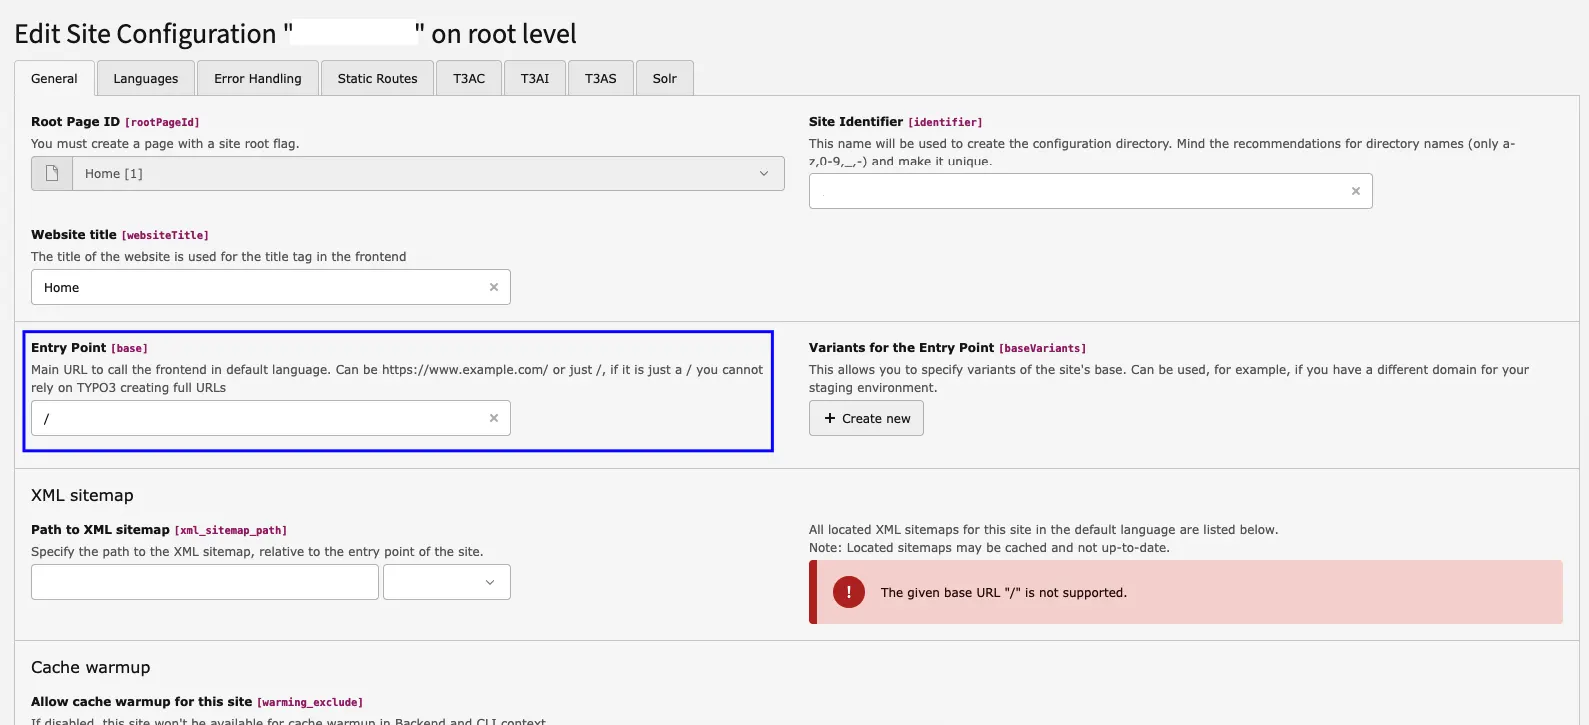
Task: Open the dropdown beside XML sitemap path
Action: [447, 582]
